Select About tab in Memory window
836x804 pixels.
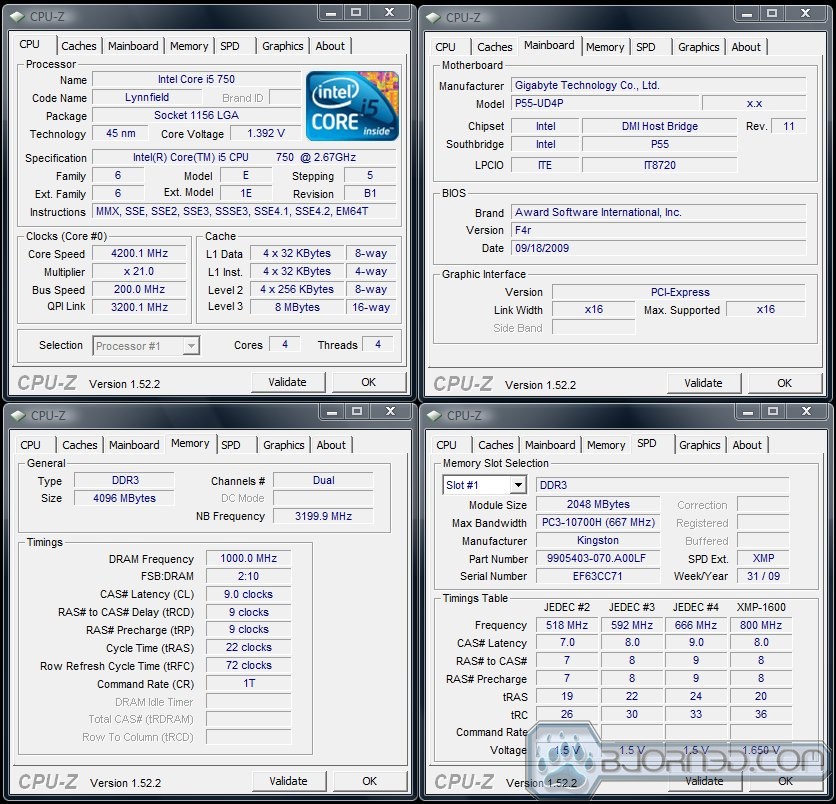331,445
